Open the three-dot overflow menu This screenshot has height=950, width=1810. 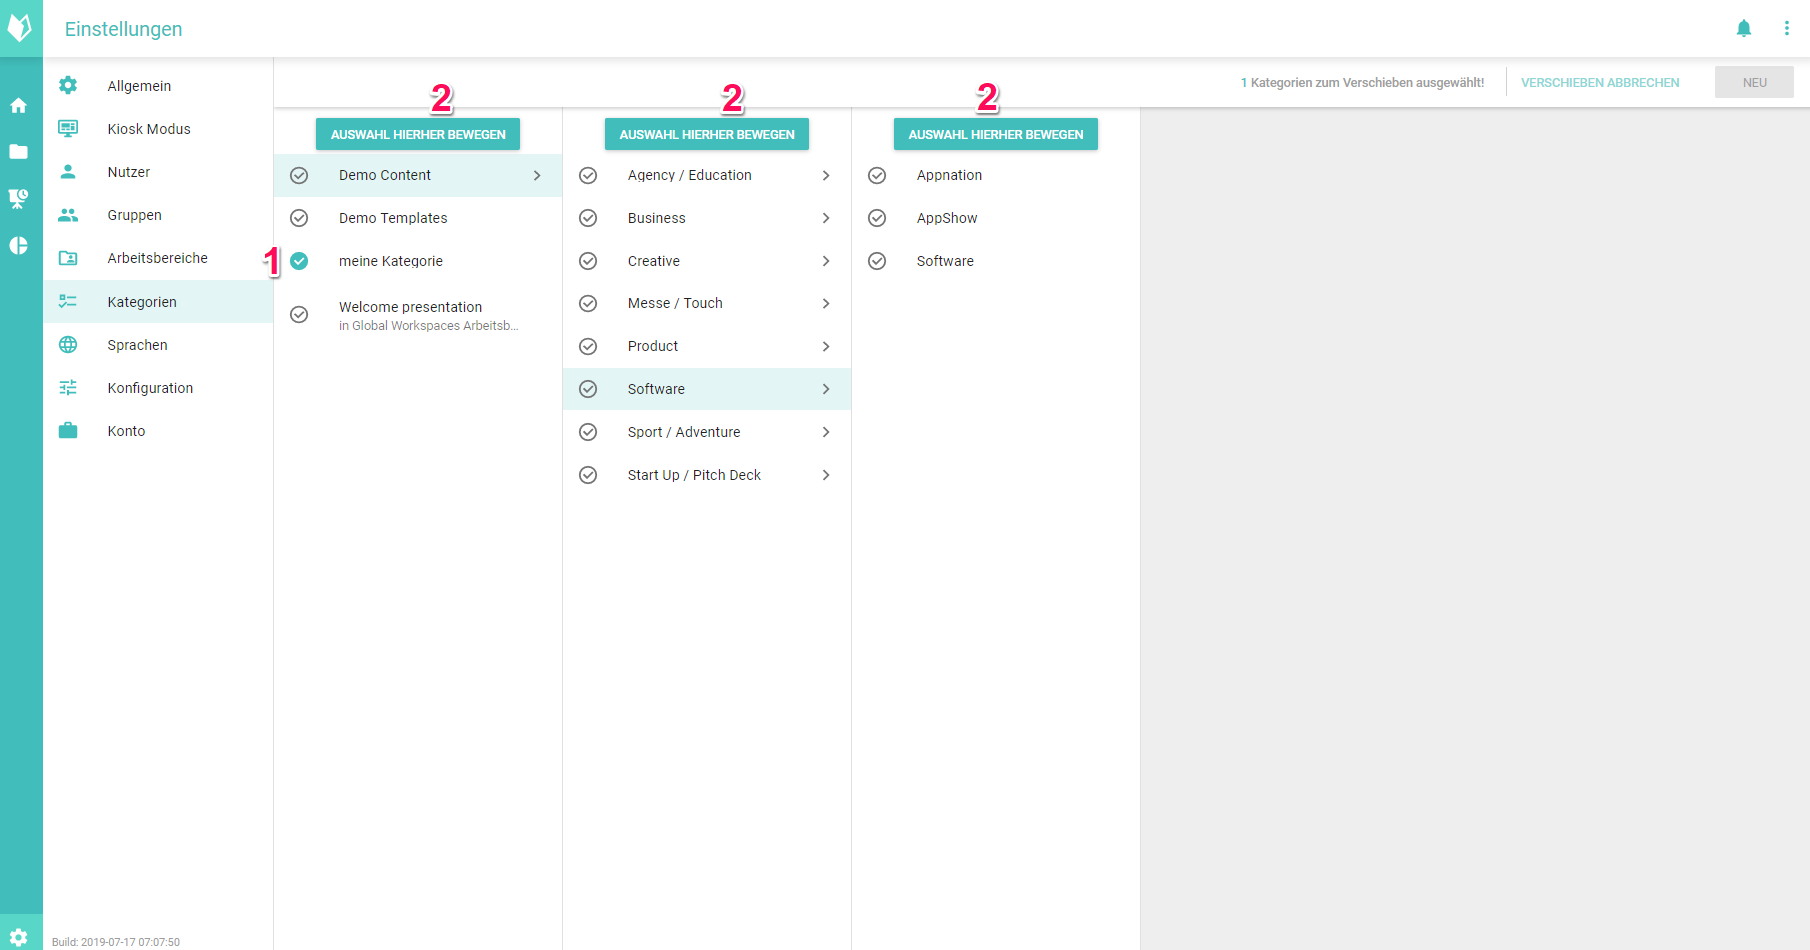coord(1786,29)
